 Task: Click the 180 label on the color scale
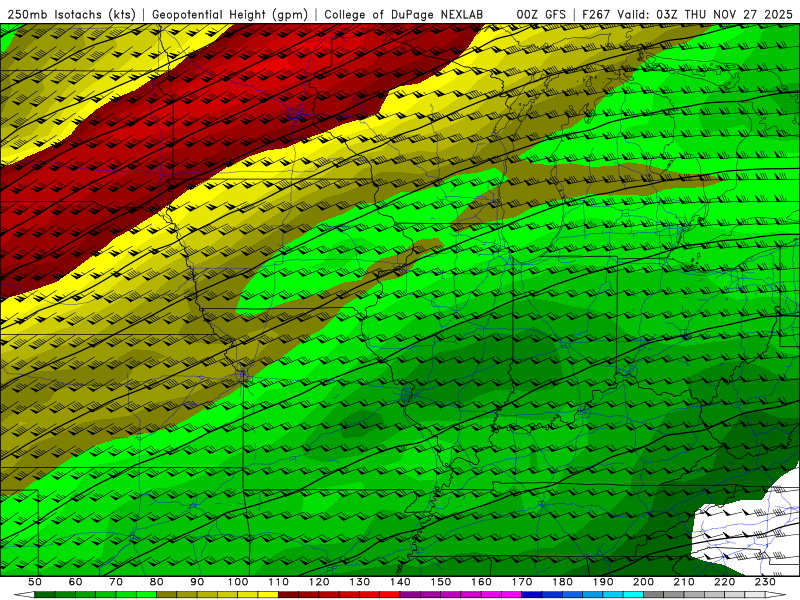(562, 582)
